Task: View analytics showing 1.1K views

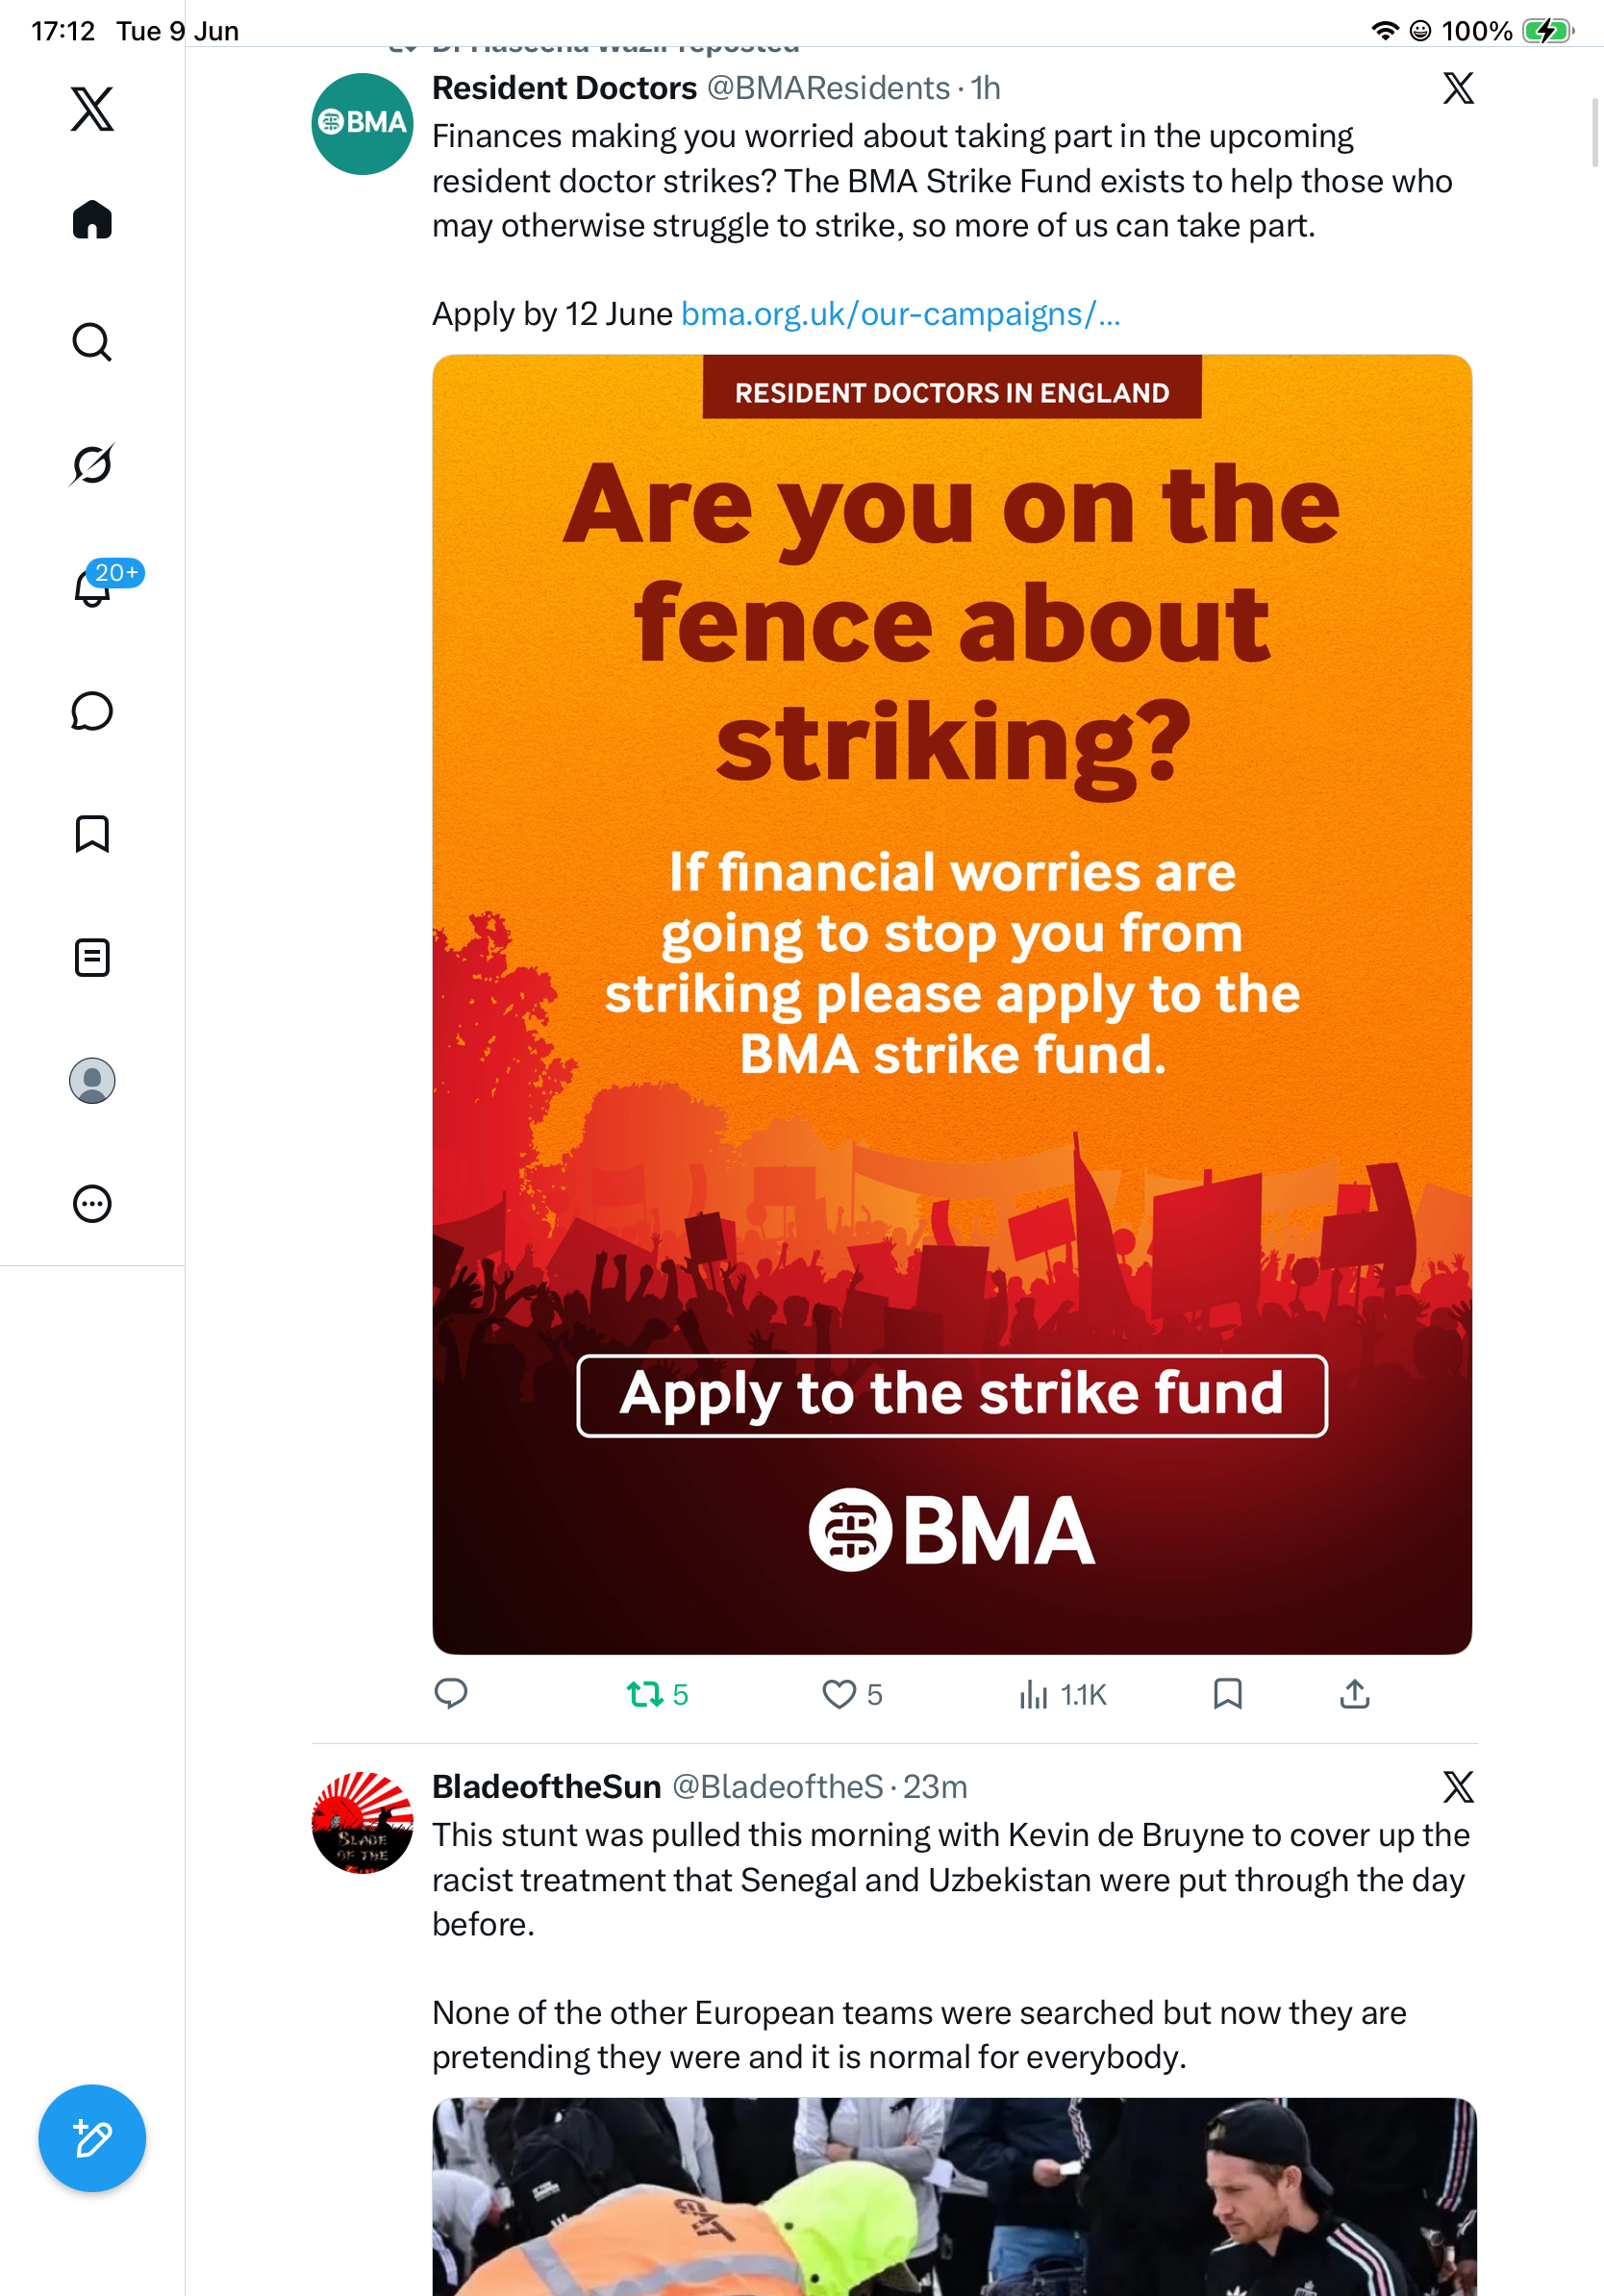Action: [1062, 1694]
